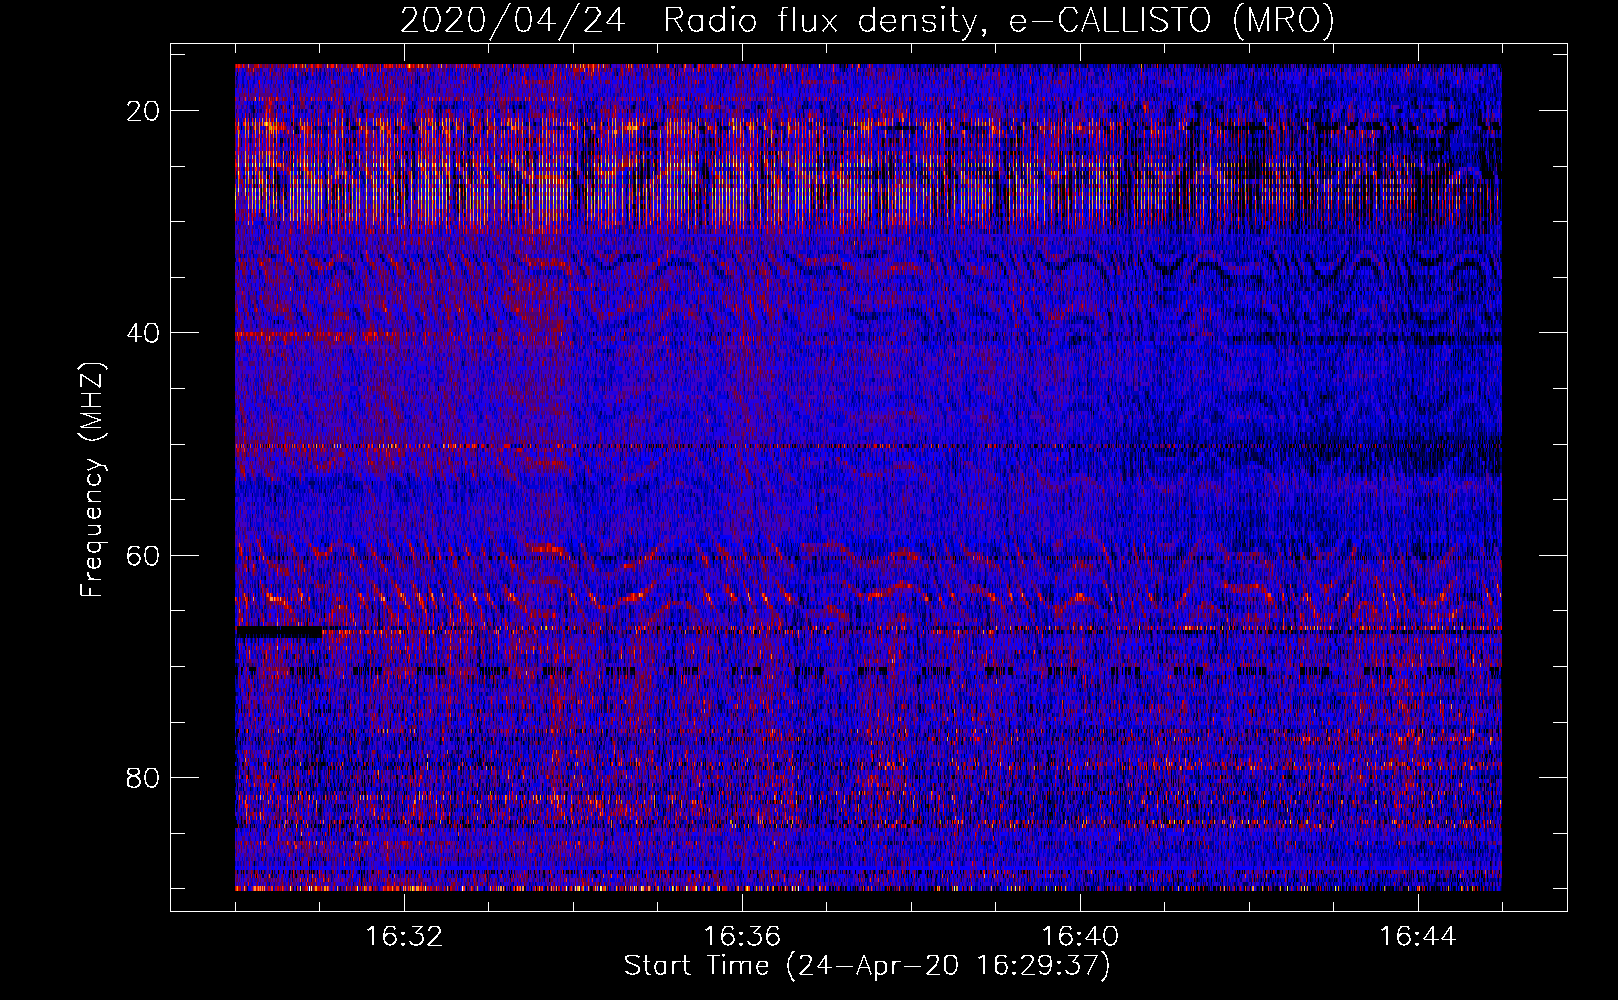Click the plot title "Radio flux density, e-CALLISTO (MRO)"

click(x=998, y=20)
